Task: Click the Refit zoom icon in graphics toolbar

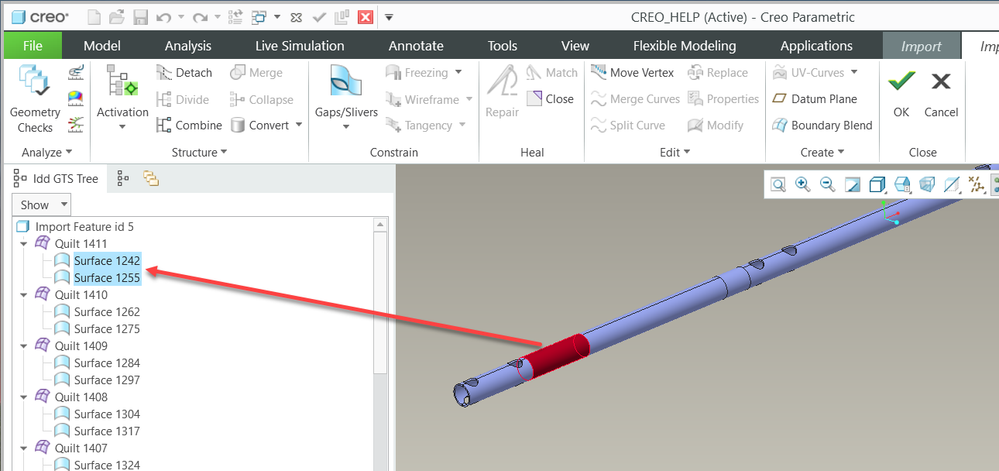Action: click(x=778, y=185)
